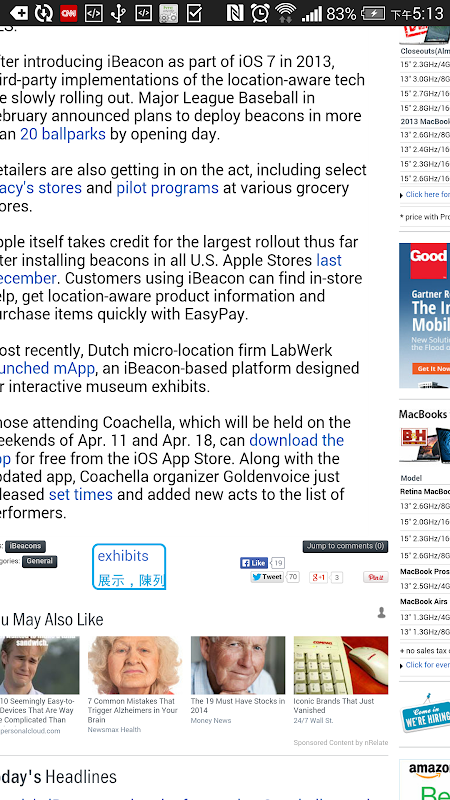The width and height of the screenshot is (450, 800).
Task: Click the Facebook Like button
Action: point(254,563)
